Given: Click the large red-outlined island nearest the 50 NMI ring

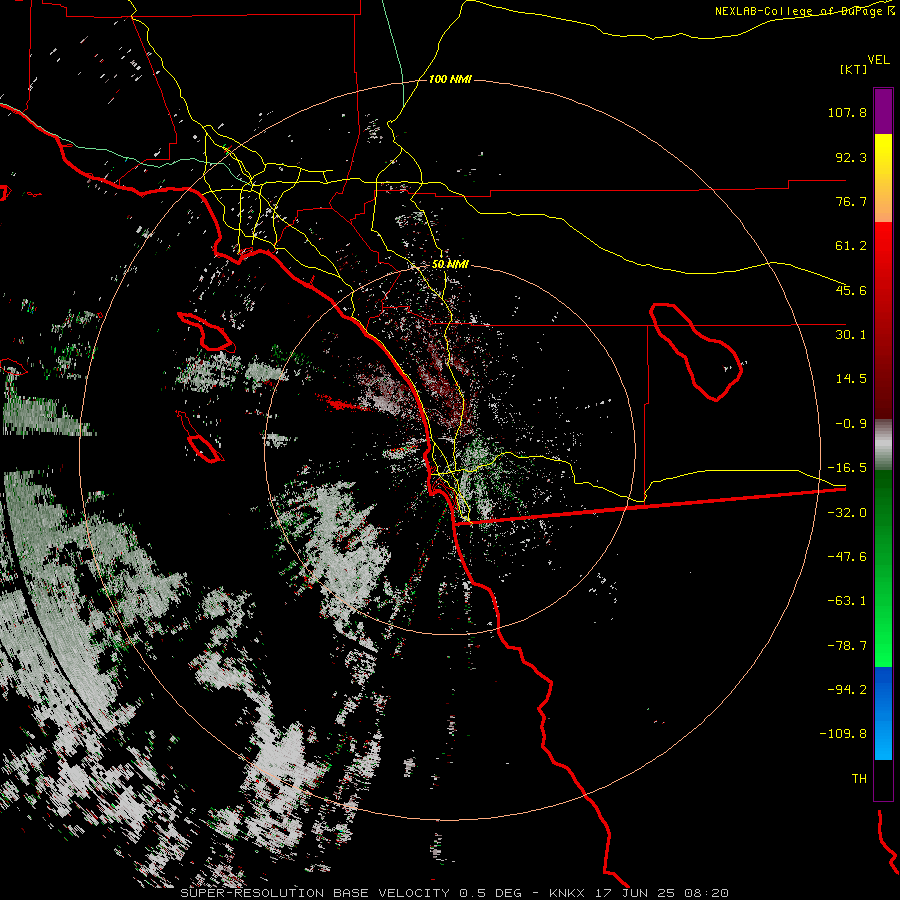Looking at the screenshot, I should 207,332.
